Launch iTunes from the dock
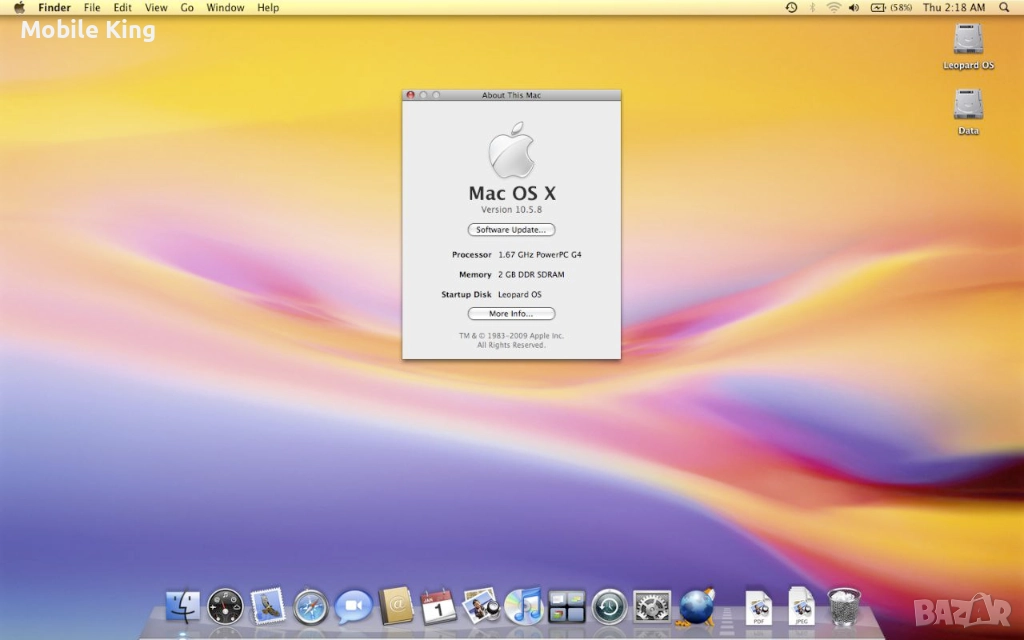The height and width of the screenshot is (640, 1024). pyautogui.click(x=523, y=606)
